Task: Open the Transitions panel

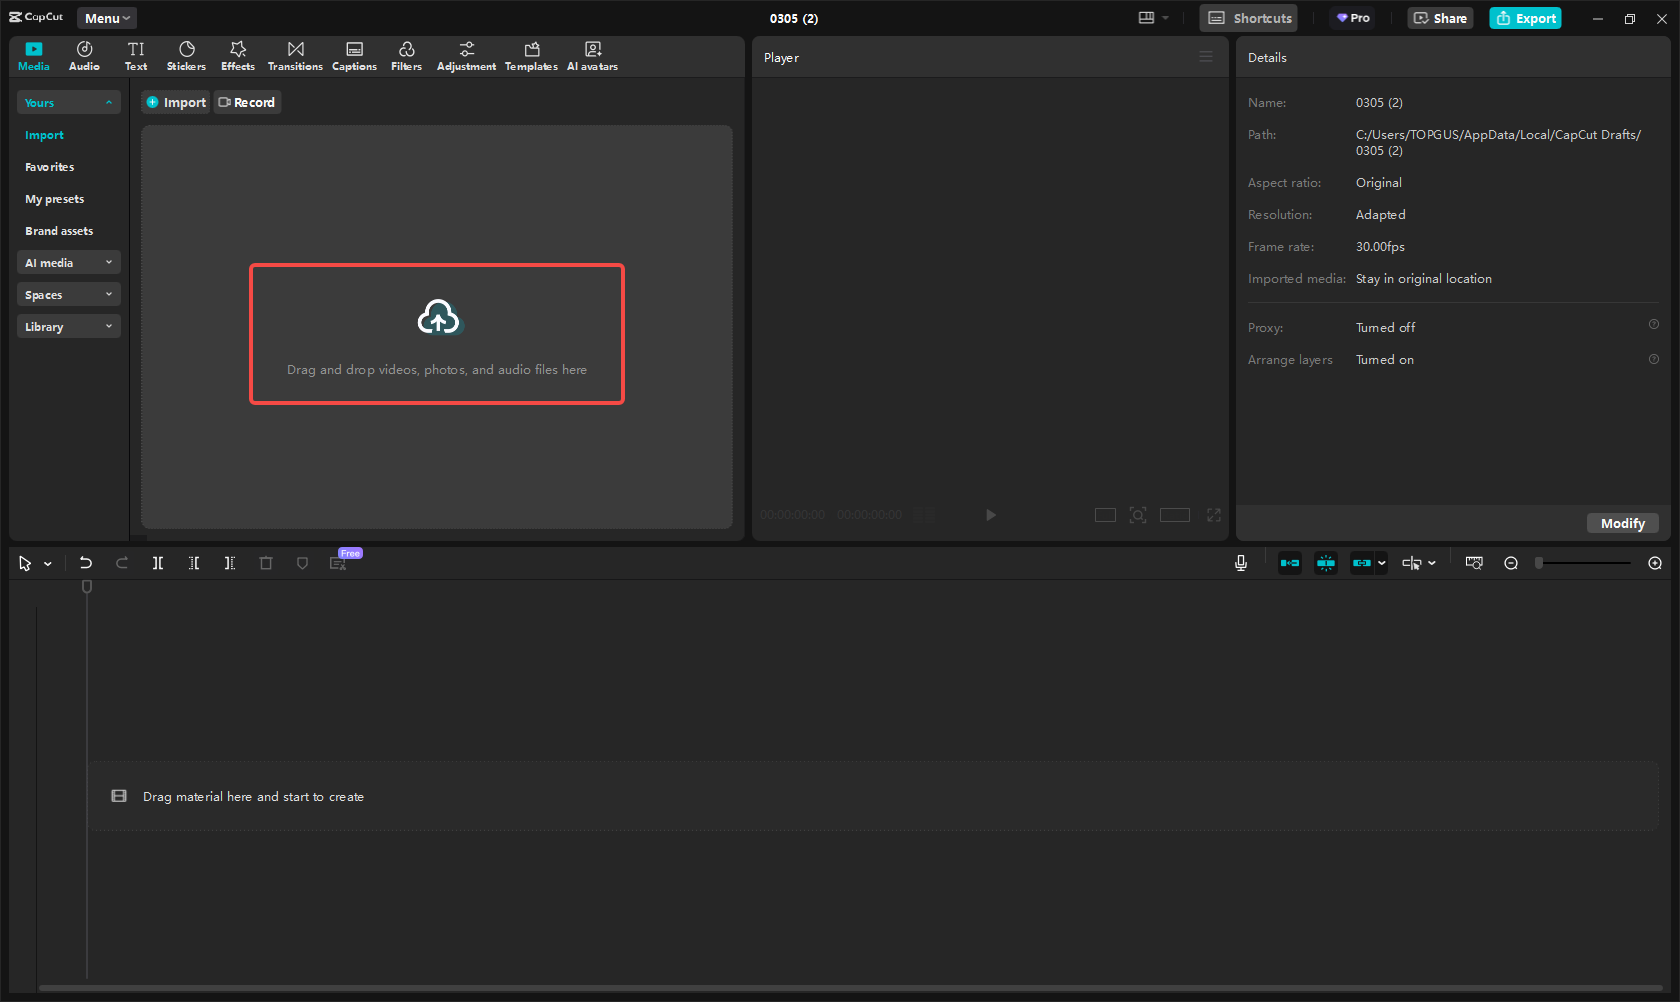Action: [295, 55]
